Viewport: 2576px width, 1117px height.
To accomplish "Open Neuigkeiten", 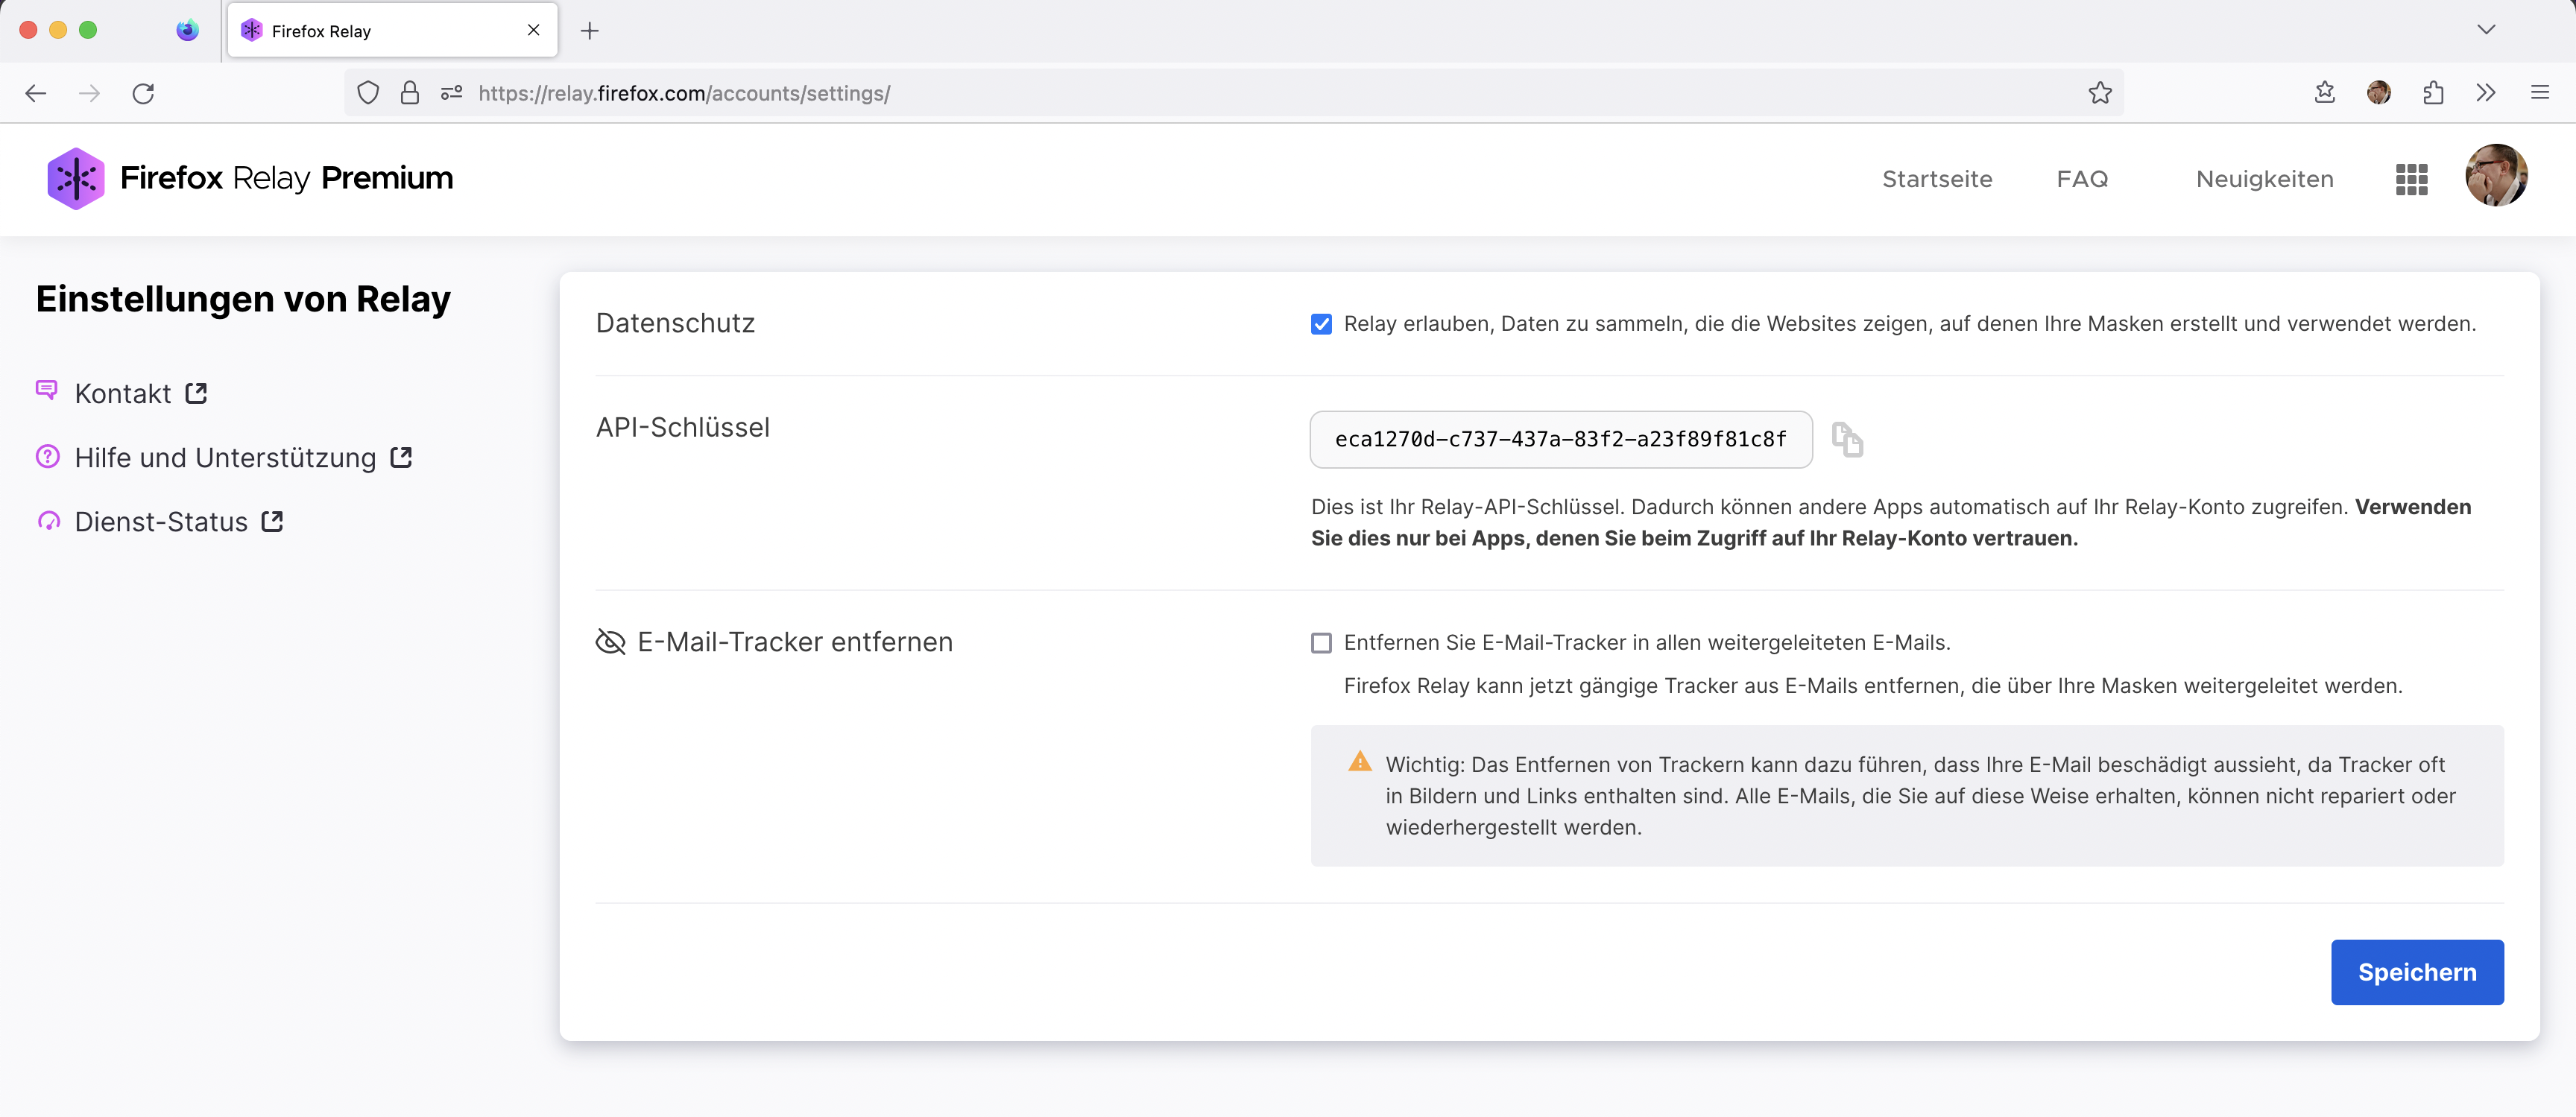I will point(2264,178).
